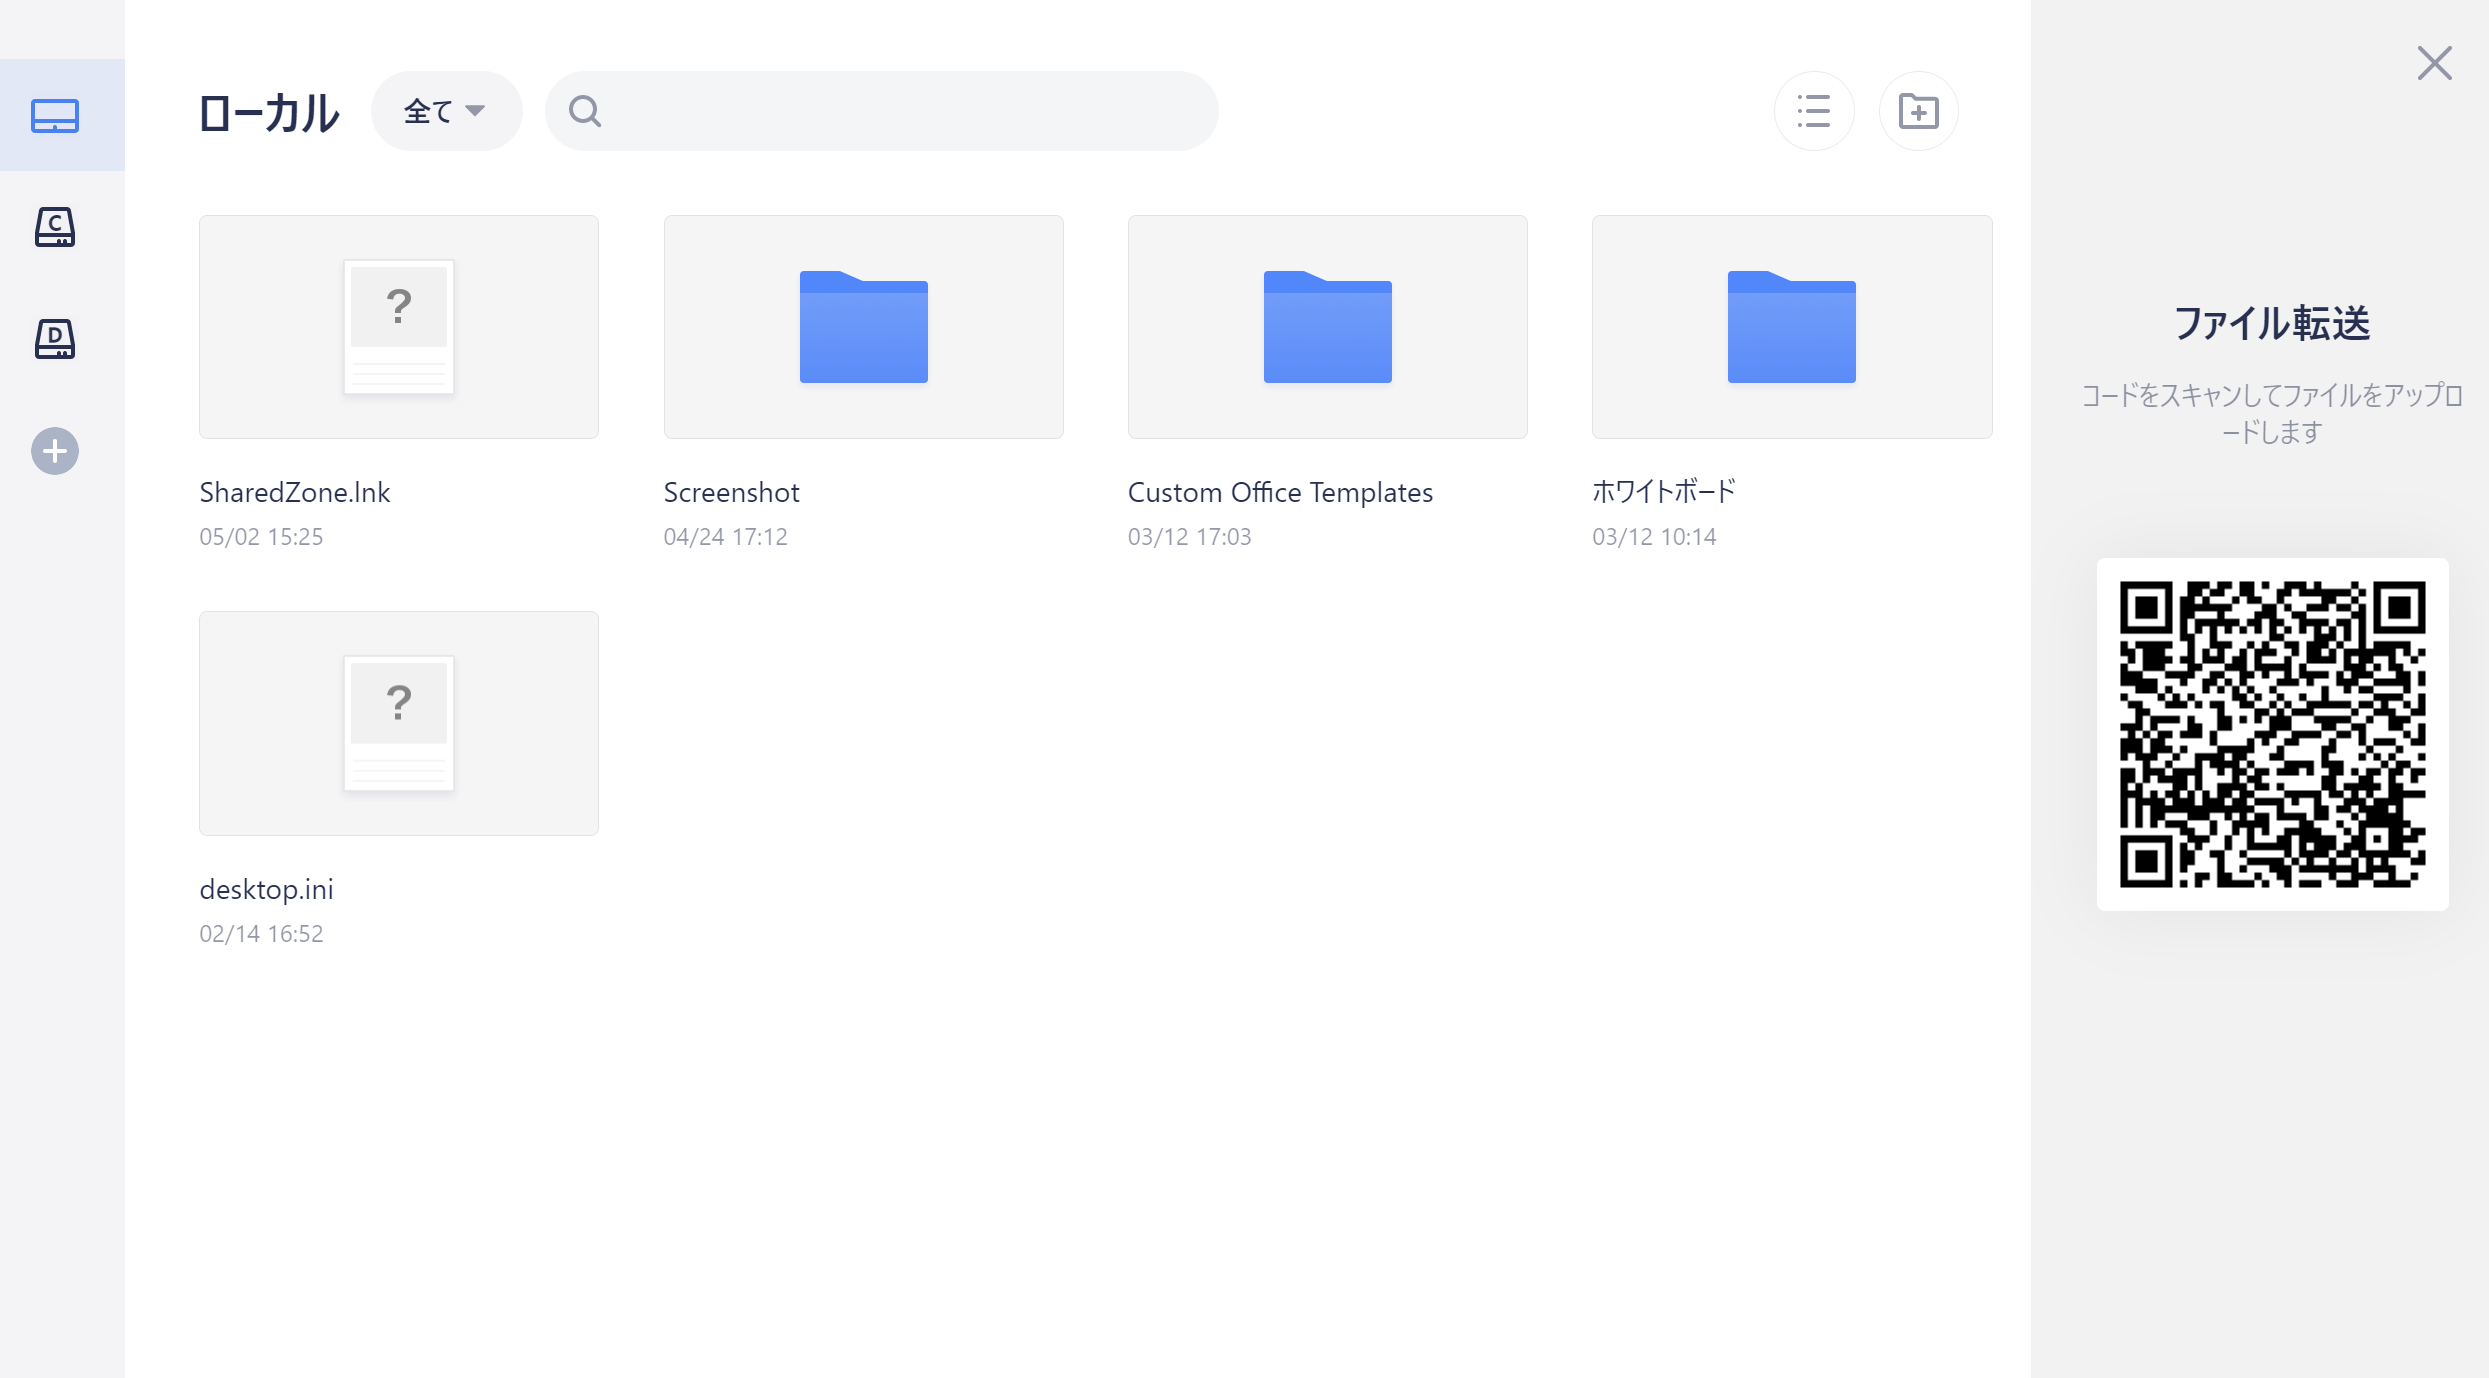Create a new folder
The height and width of the screenshot is (1378, 2489).
point(1918,111)
